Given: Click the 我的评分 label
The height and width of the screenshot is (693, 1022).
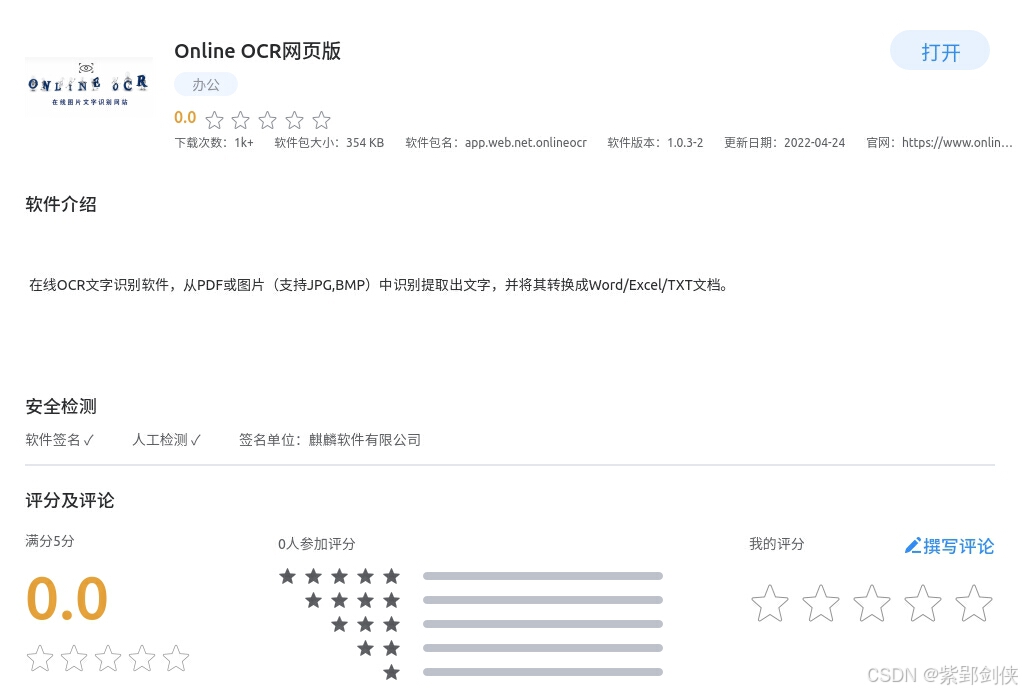Looking at the screenshot, I should [776, 544].
